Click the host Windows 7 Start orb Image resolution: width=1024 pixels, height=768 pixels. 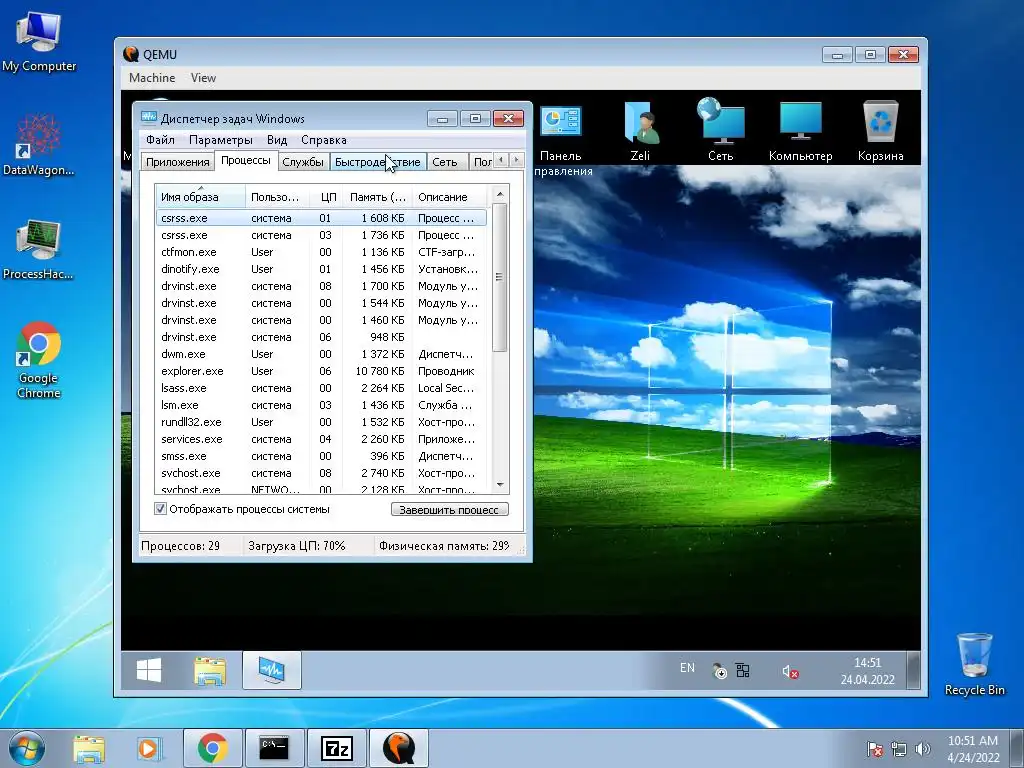pyautogui.click(x=27, y=748)
